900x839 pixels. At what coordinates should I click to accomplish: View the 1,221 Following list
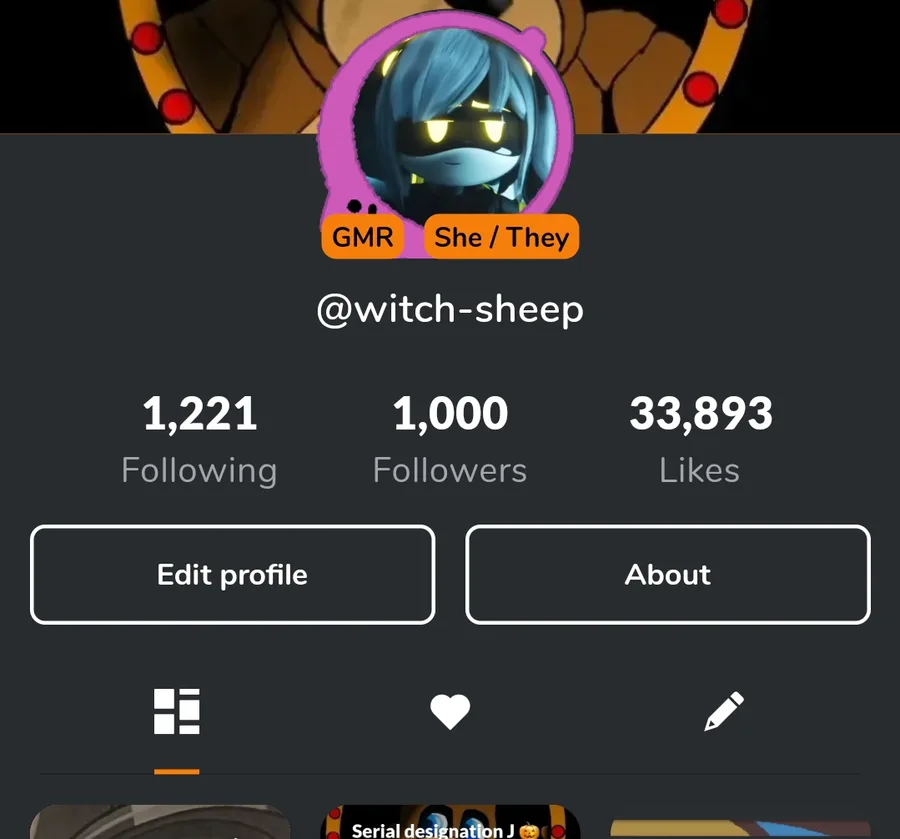199,440
